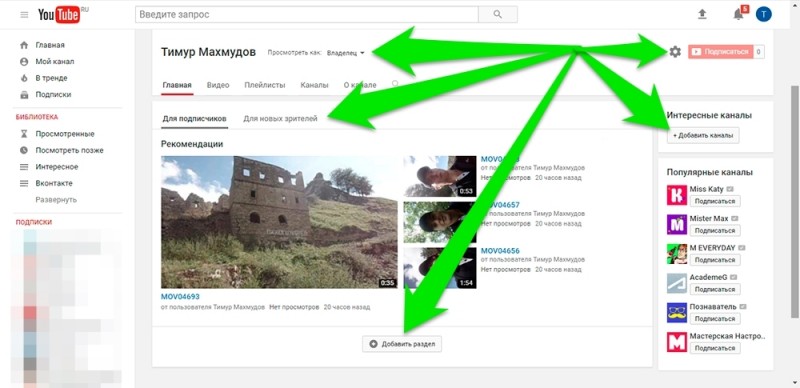Switch to the Видео tab
800x388 pixels.
(218, 85)
